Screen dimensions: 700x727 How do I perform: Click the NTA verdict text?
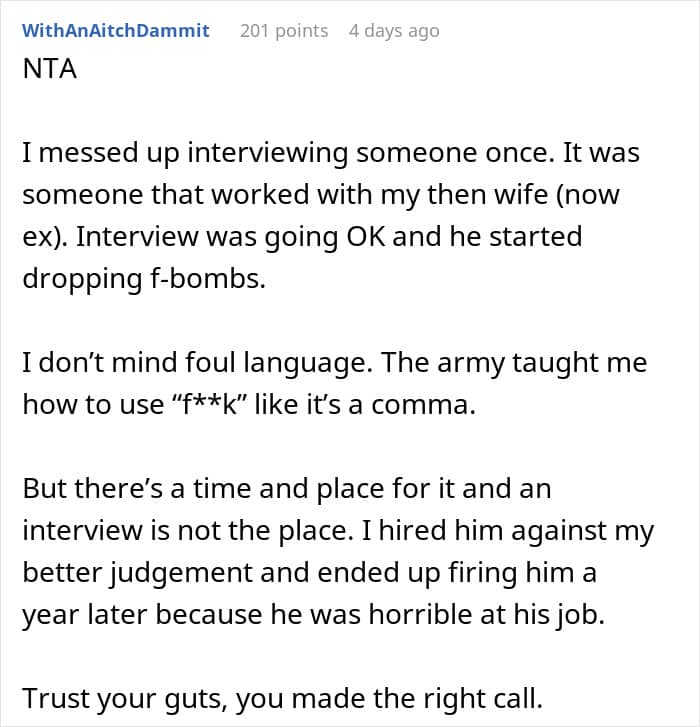[50, 69]
